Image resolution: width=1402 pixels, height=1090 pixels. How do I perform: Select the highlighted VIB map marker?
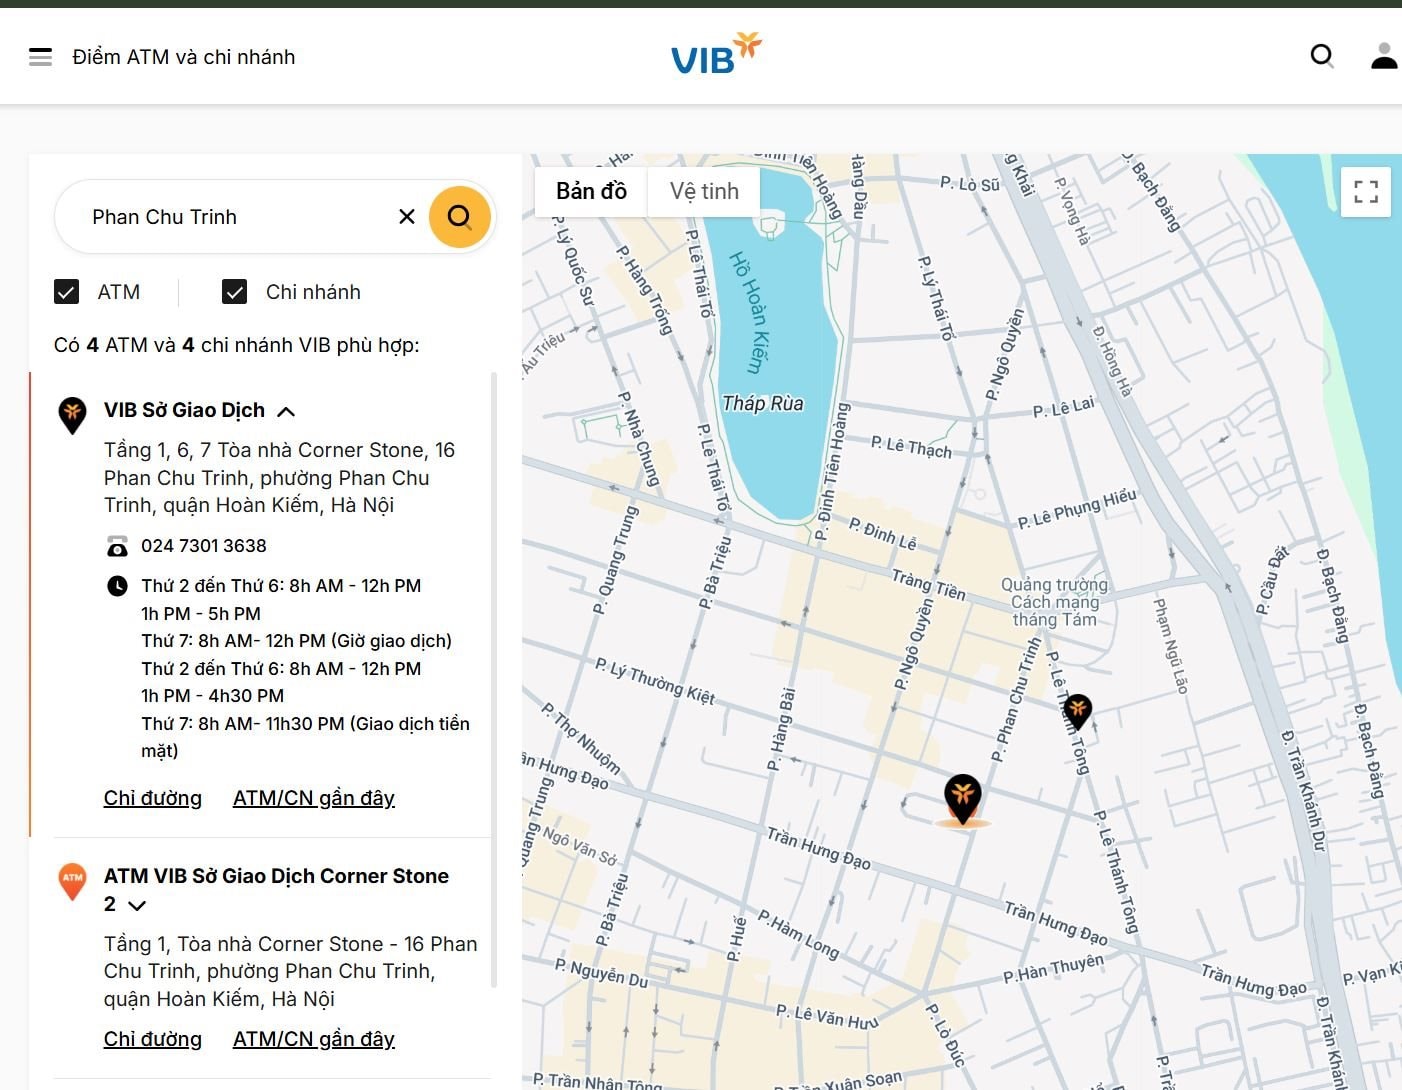pos(963,799)
